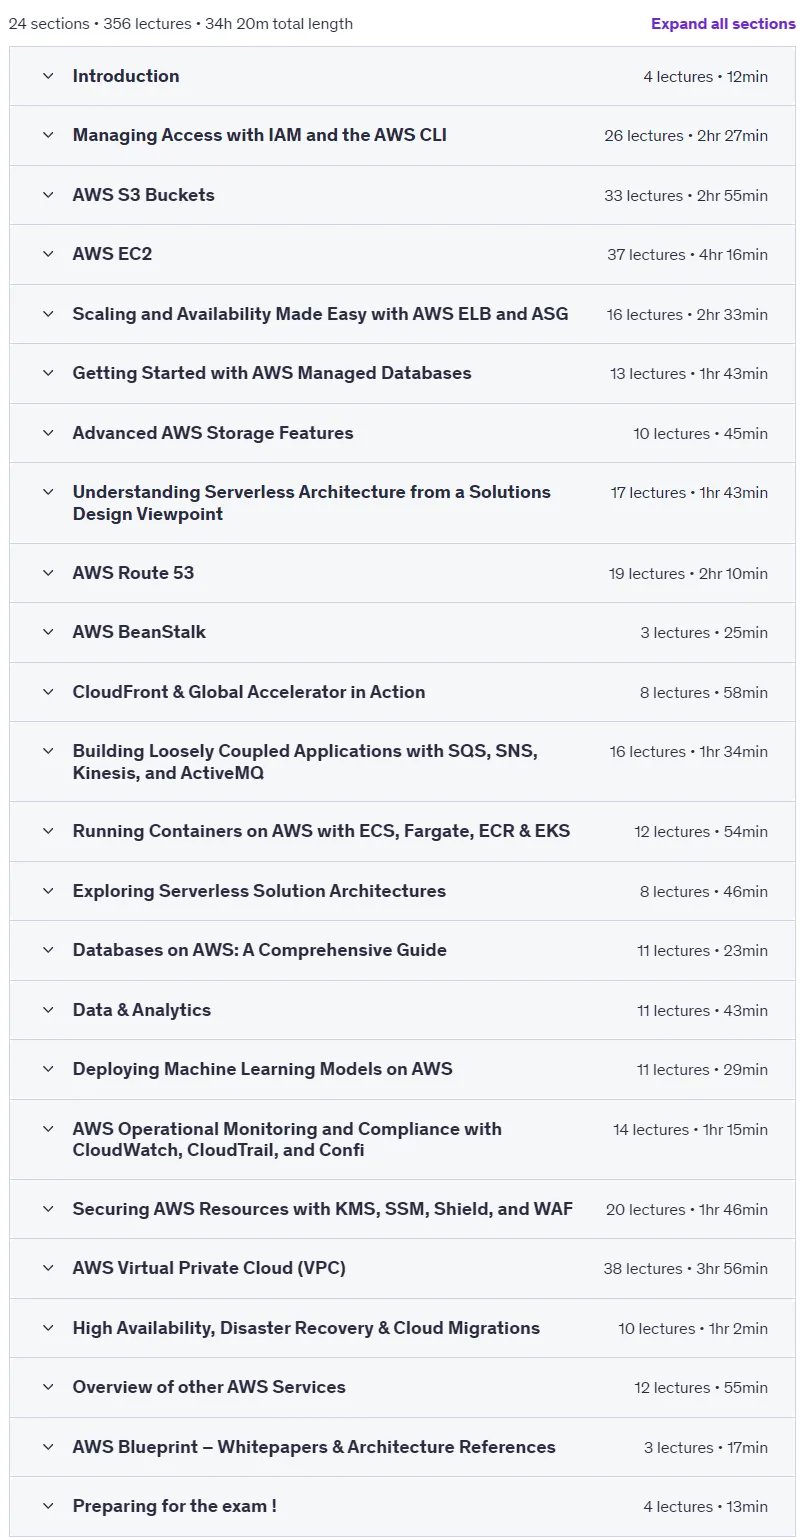Expand Data & Analytics chevron icon

(48, 1010)
